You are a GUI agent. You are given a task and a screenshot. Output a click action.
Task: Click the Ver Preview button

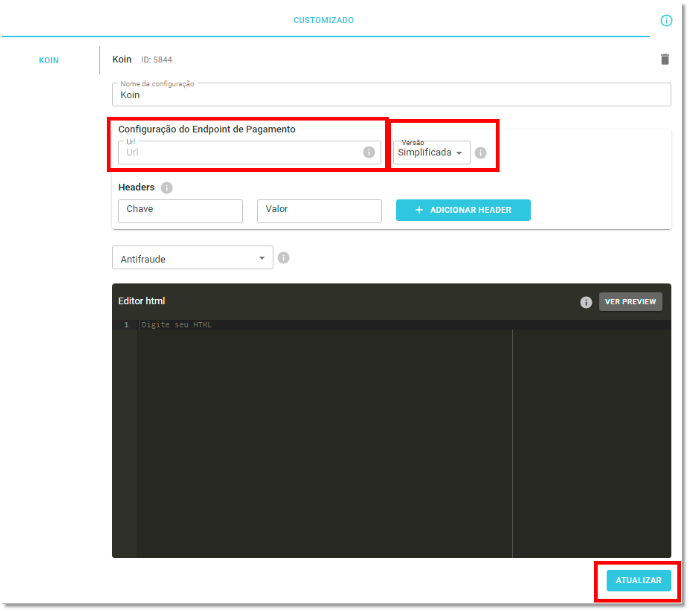pyautogui.click(x=630, y=302)
